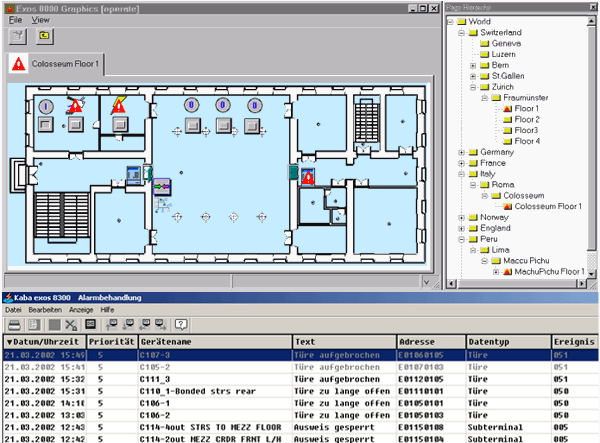Click the square button below round I indicator

[46, 125]
